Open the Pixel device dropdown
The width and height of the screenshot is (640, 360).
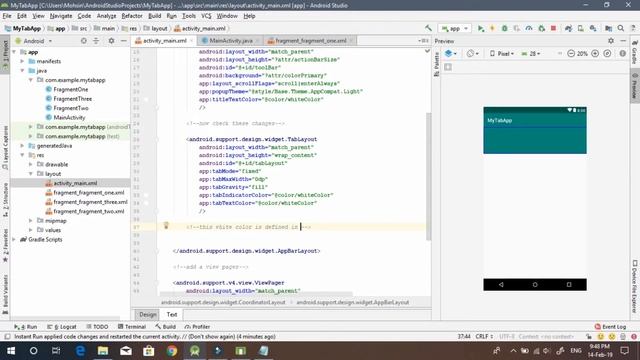point(502,53)
